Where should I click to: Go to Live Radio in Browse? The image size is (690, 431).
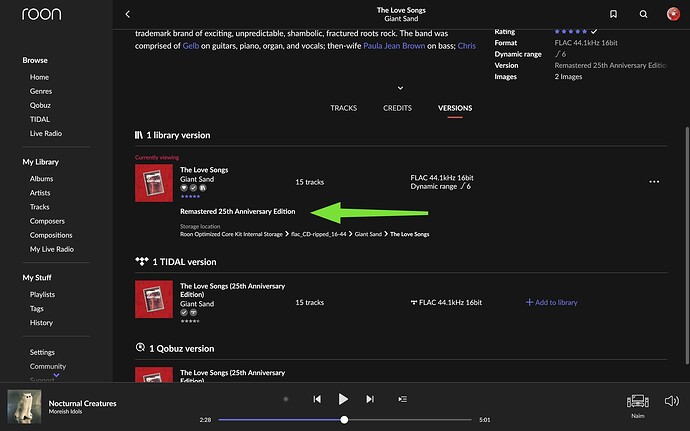click(44, 132)
